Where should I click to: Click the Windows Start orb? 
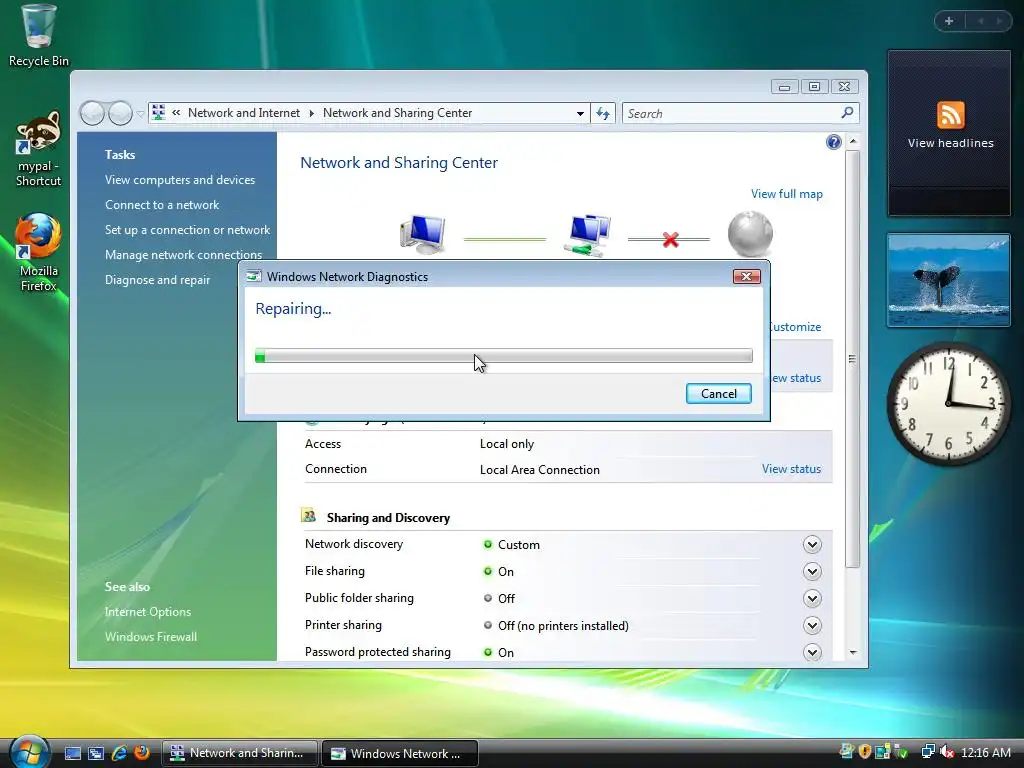pyautogui.click(x=29, y=752)
